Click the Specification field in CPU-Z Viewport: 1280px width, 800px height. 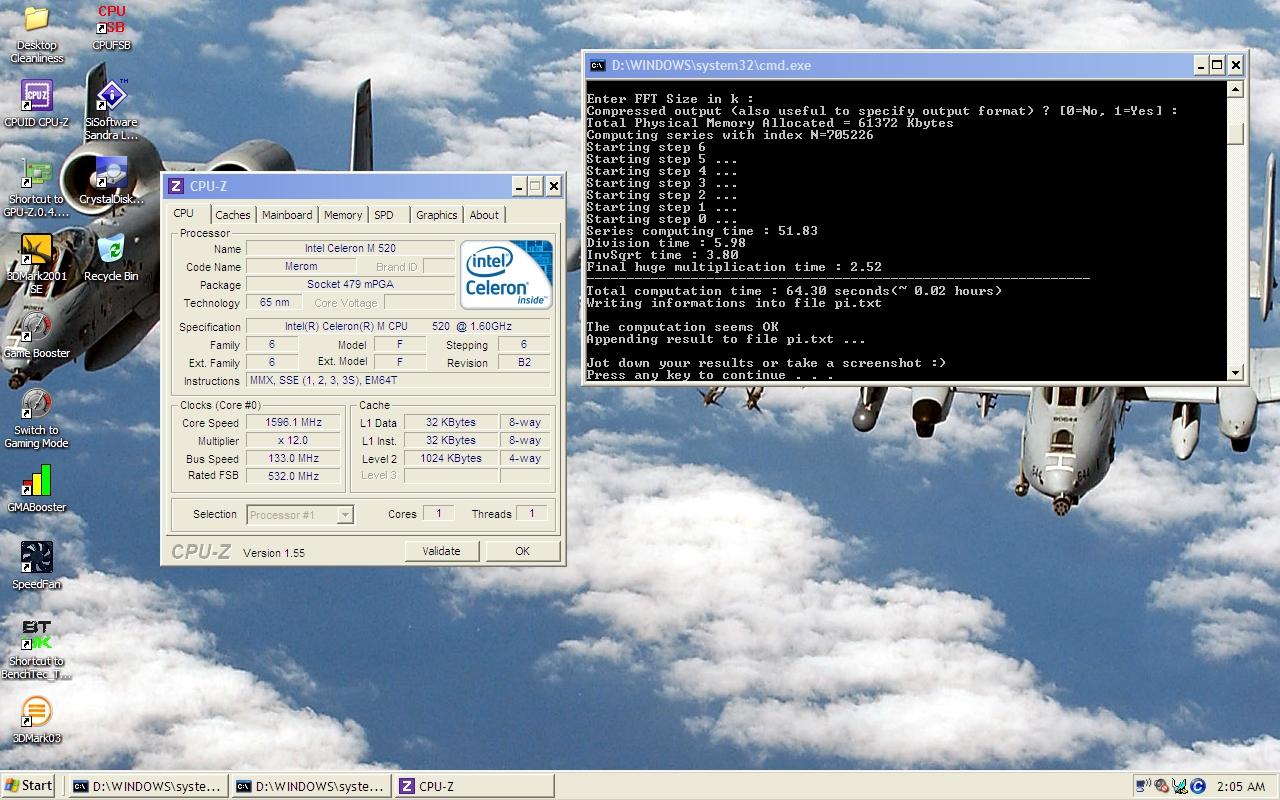tap(398, 327)
